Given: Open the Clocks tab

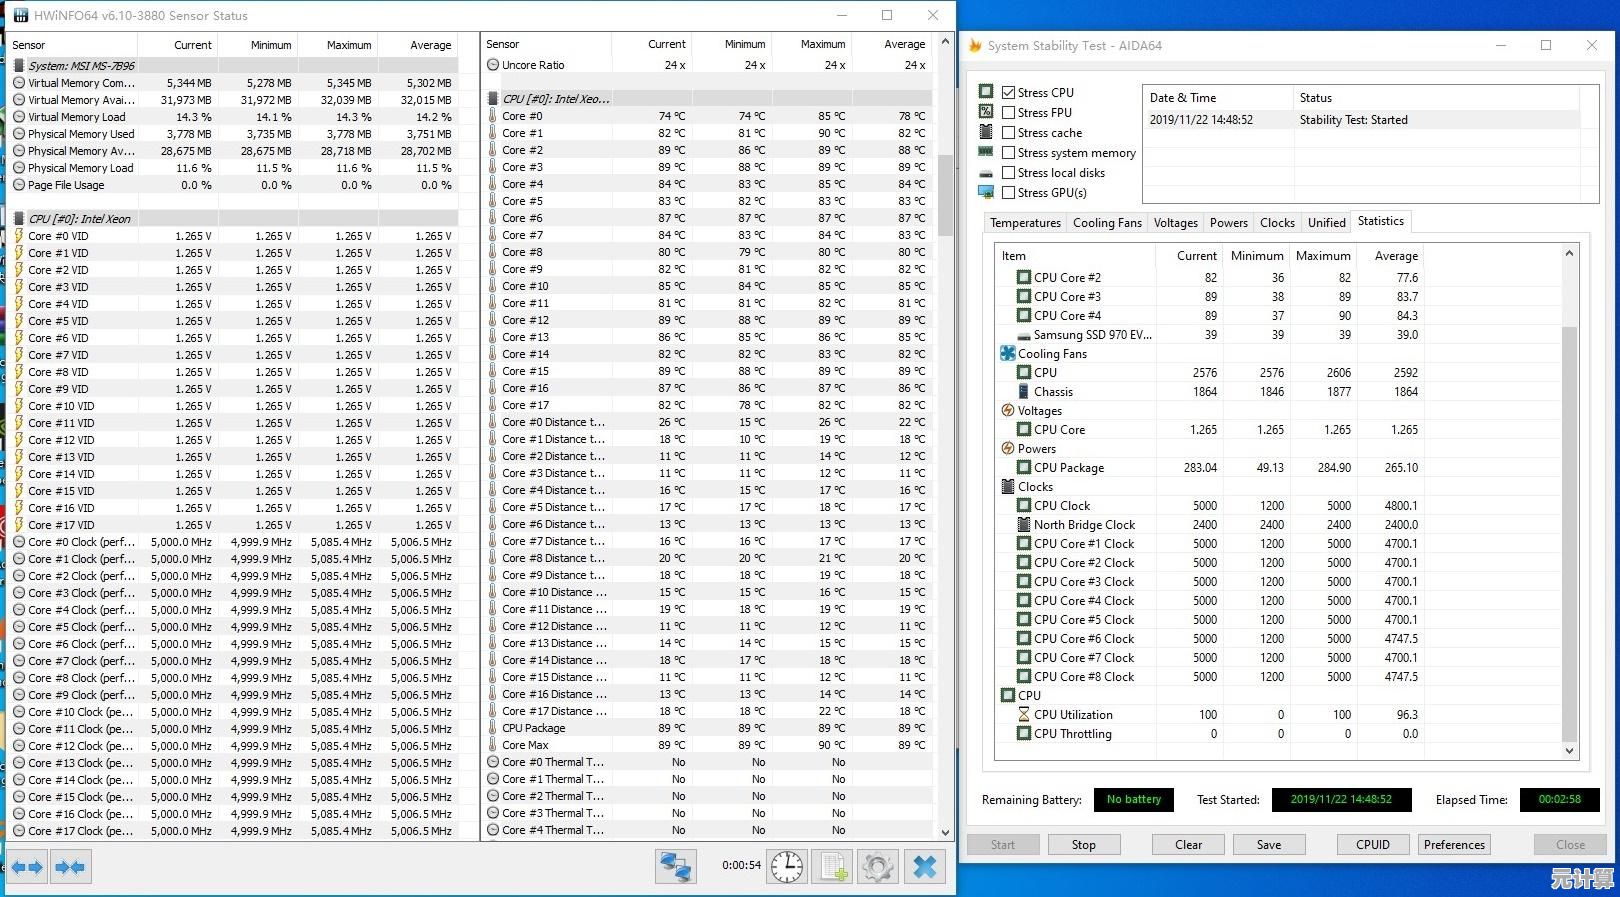Looking at the screenshot, I should pyautogui.click(x=1277, y=223).
